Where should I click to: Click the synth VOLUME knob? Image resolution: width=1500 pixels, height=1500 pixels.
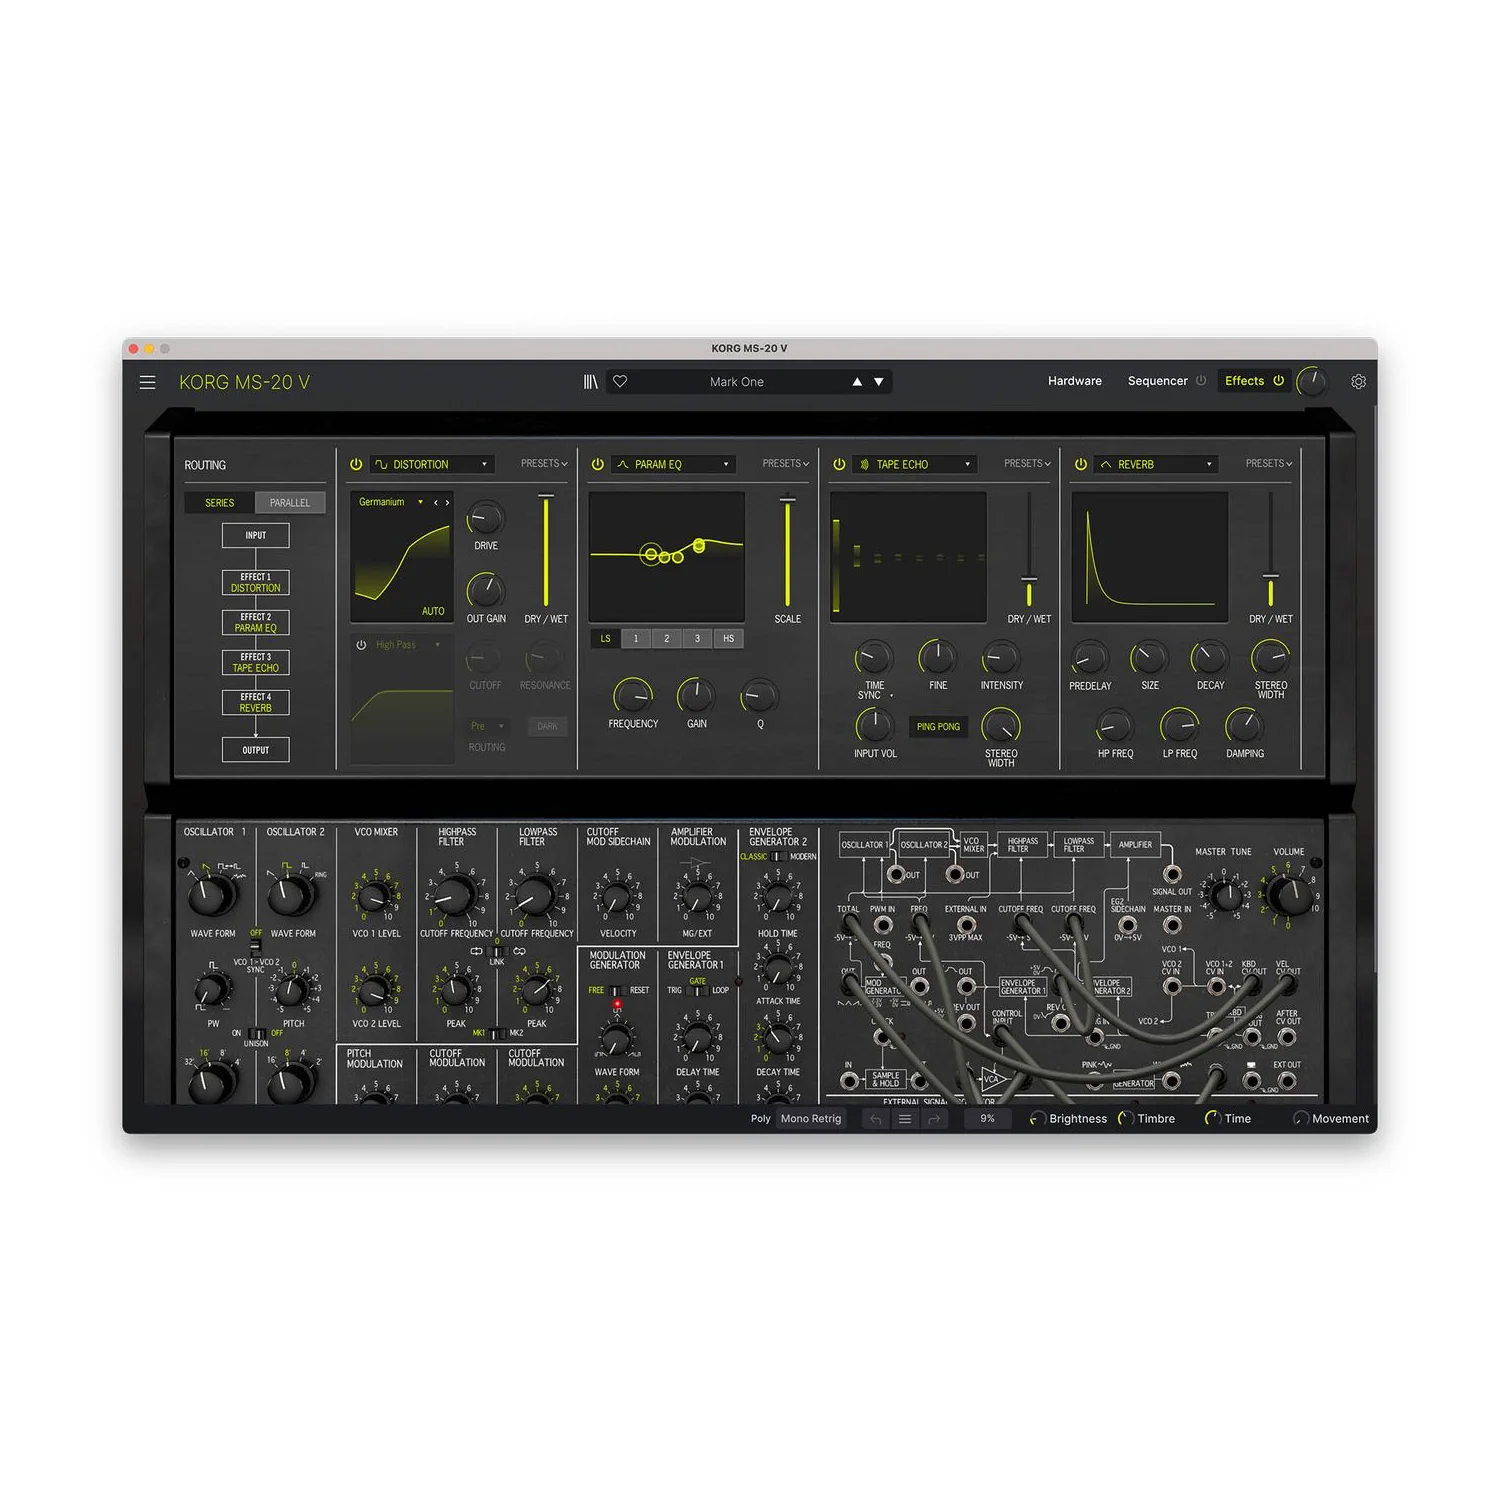[x=1289, y=894]
